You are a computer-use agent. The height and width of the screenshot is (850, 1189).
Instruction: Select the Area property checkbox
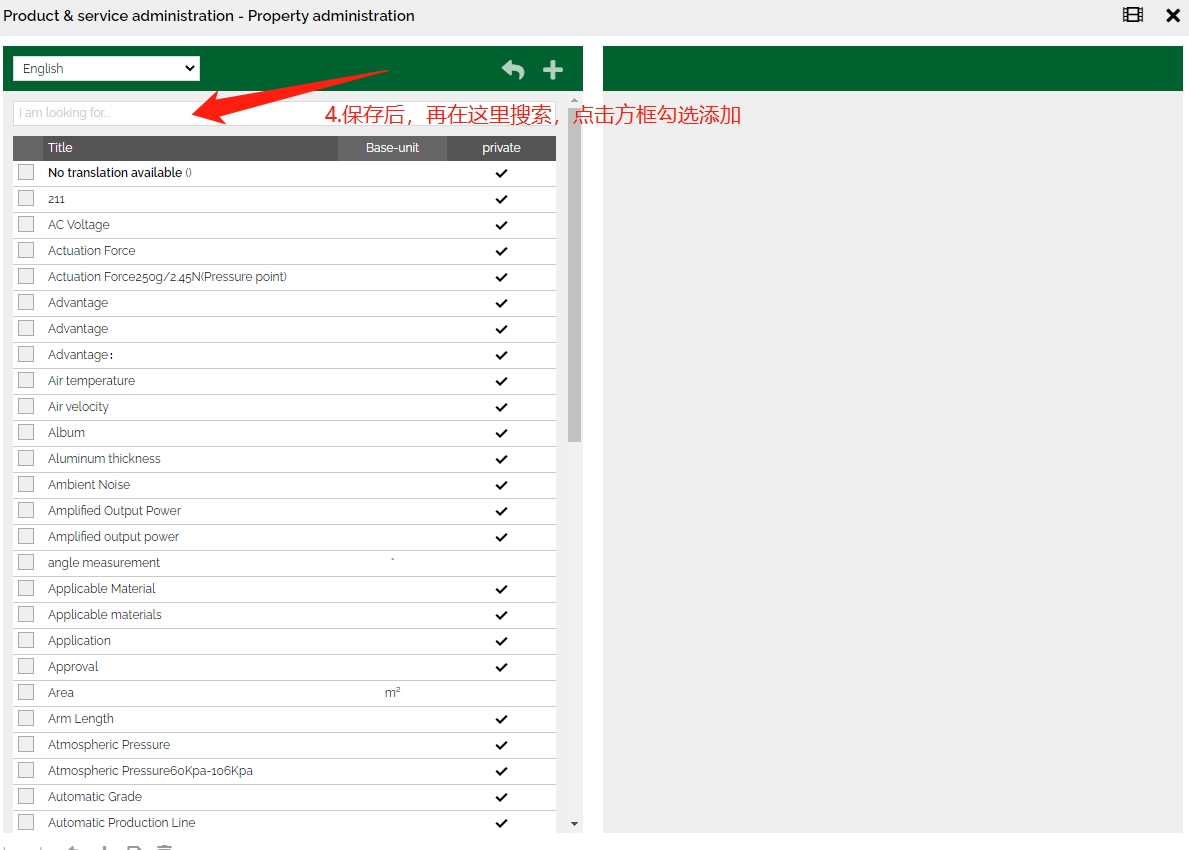[26, 692]
